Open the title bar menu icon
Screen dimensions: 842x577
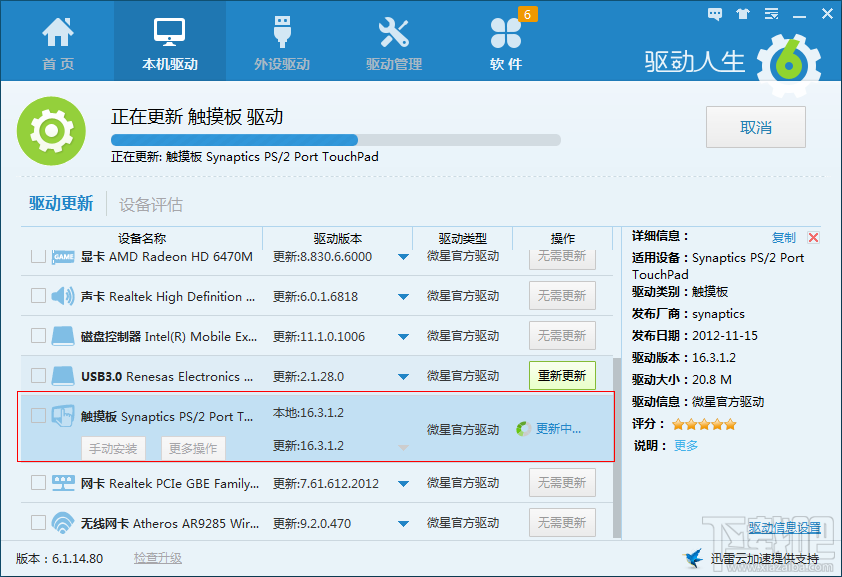pyautogui.click(x=772, y=14)
